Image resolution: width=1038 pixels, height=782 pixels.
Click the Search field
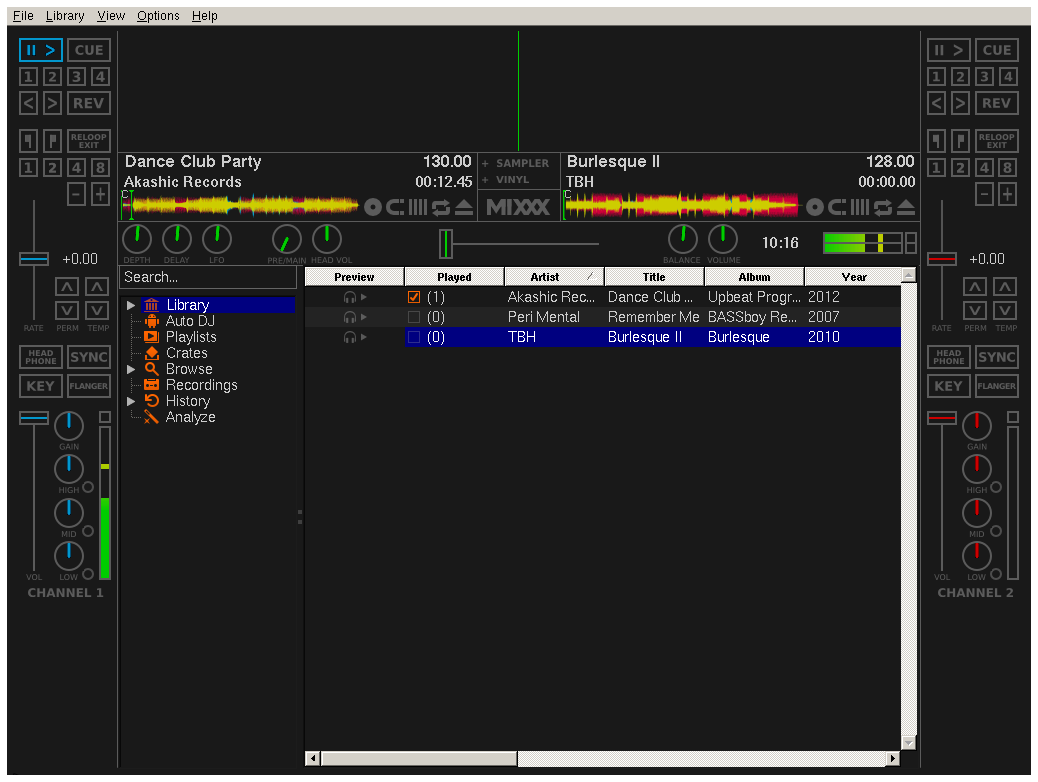tap(208, 277)
